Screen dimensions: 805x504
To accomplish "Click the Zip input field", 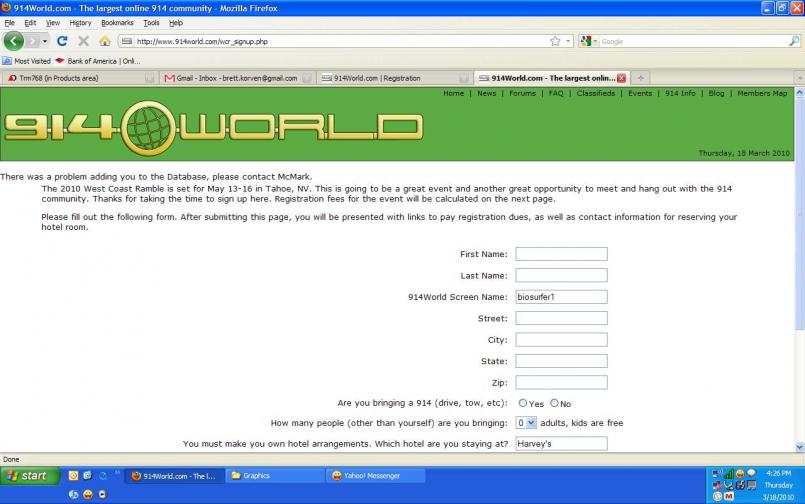I will (561, 382).
